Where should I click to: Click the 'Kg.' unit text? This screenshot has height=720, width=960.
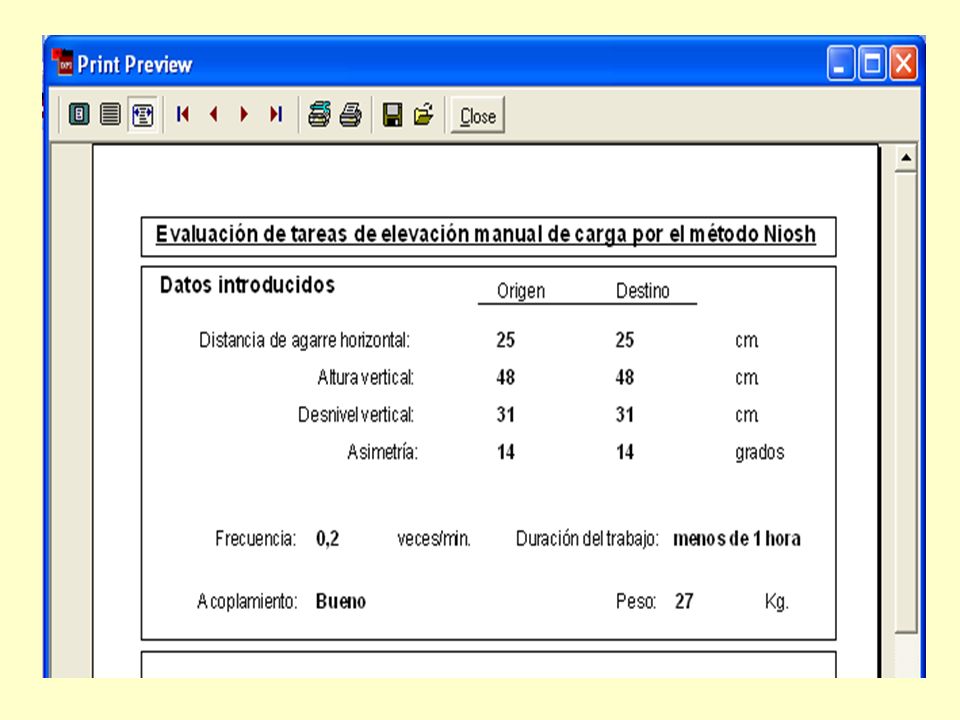[777, 602]
